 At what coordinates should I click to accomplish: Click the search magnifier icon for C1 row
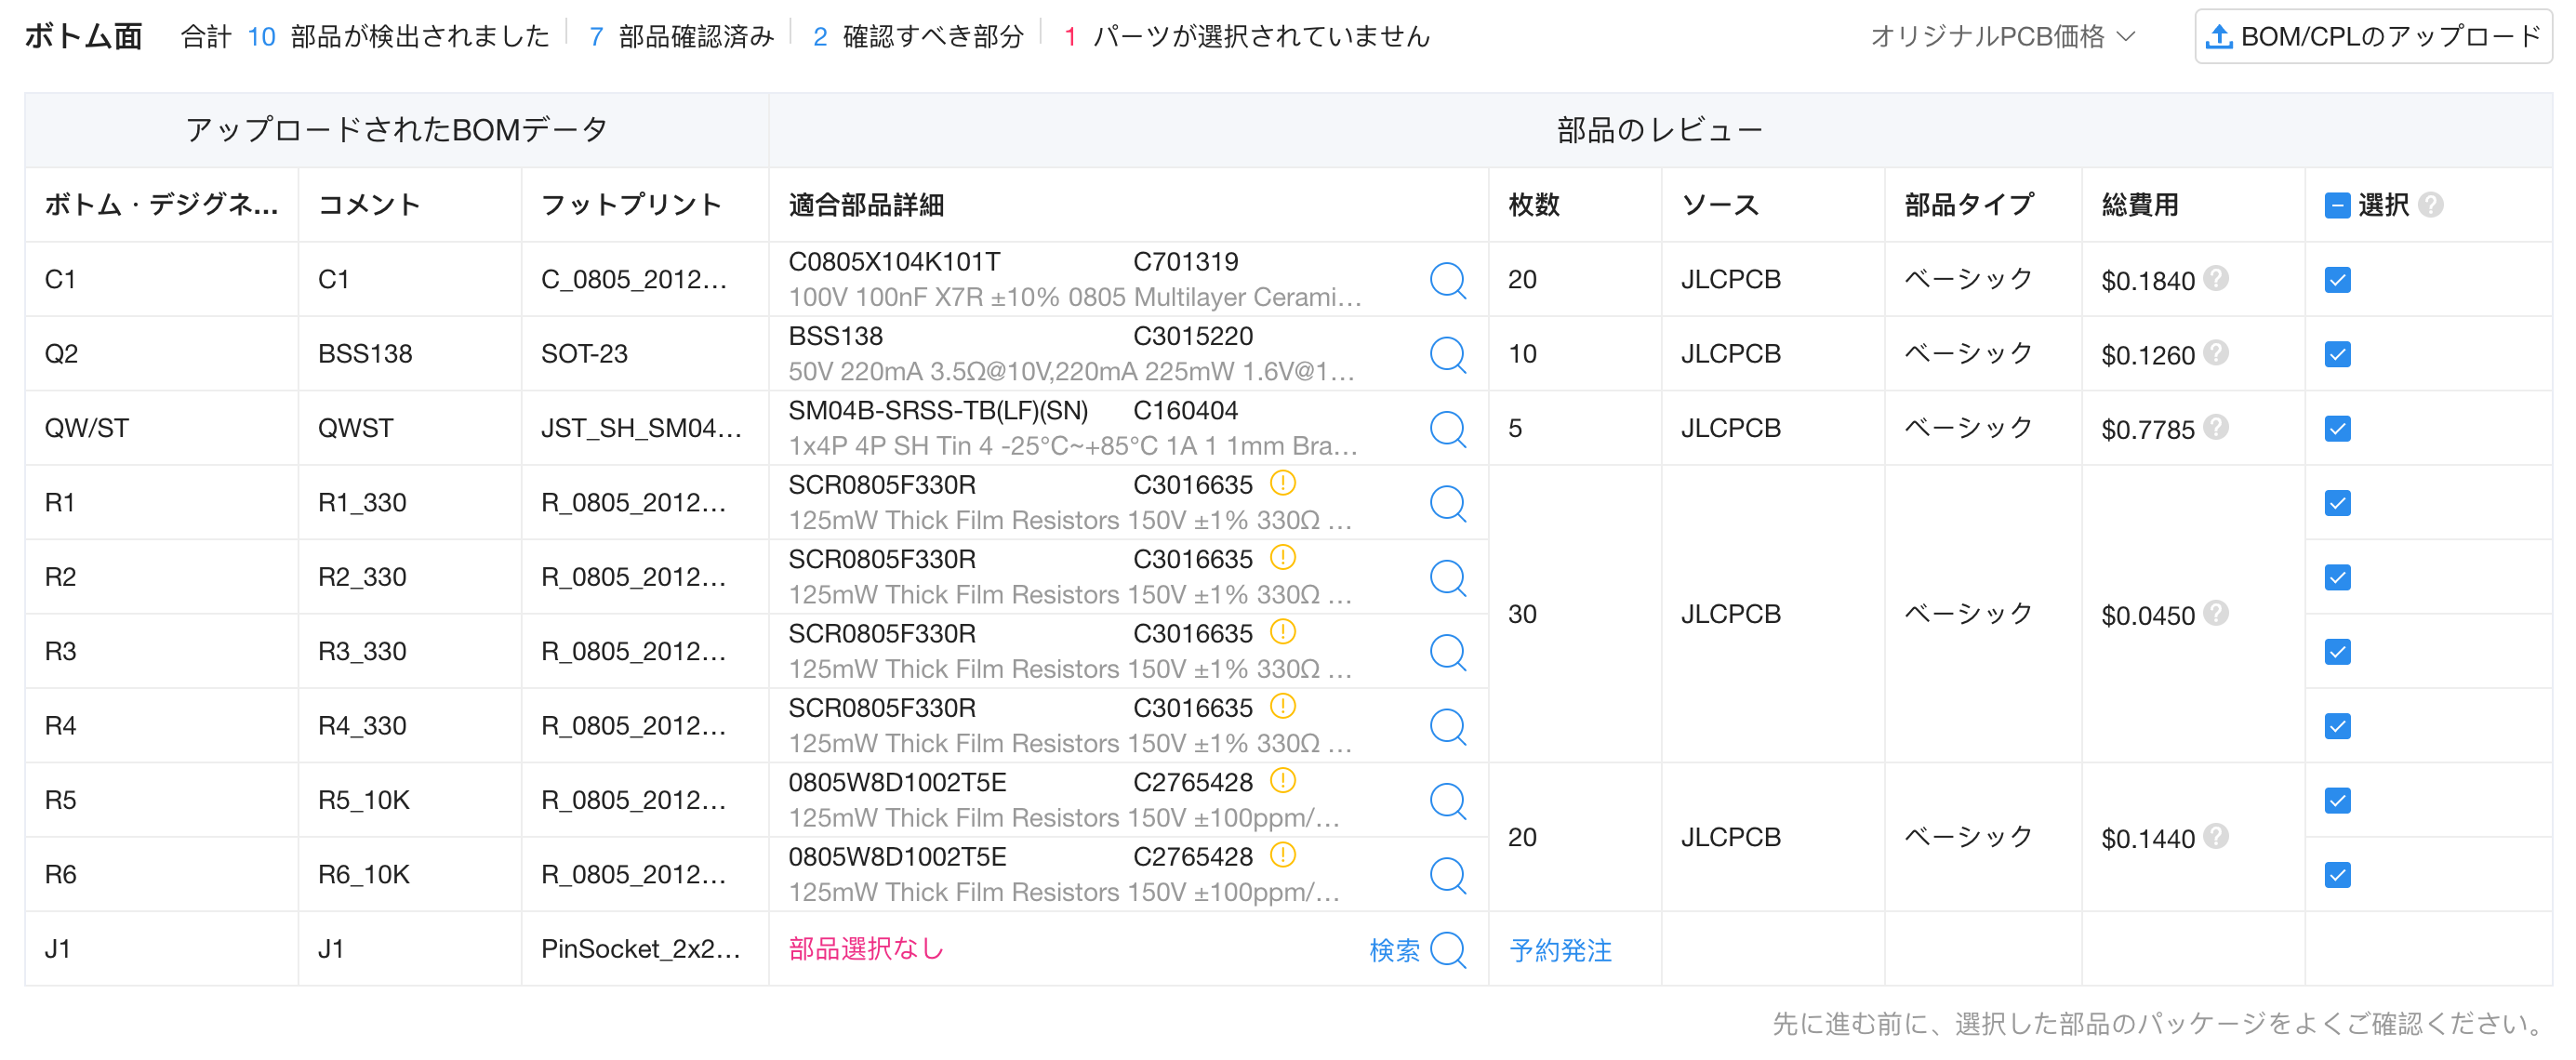click(1447, 280)
